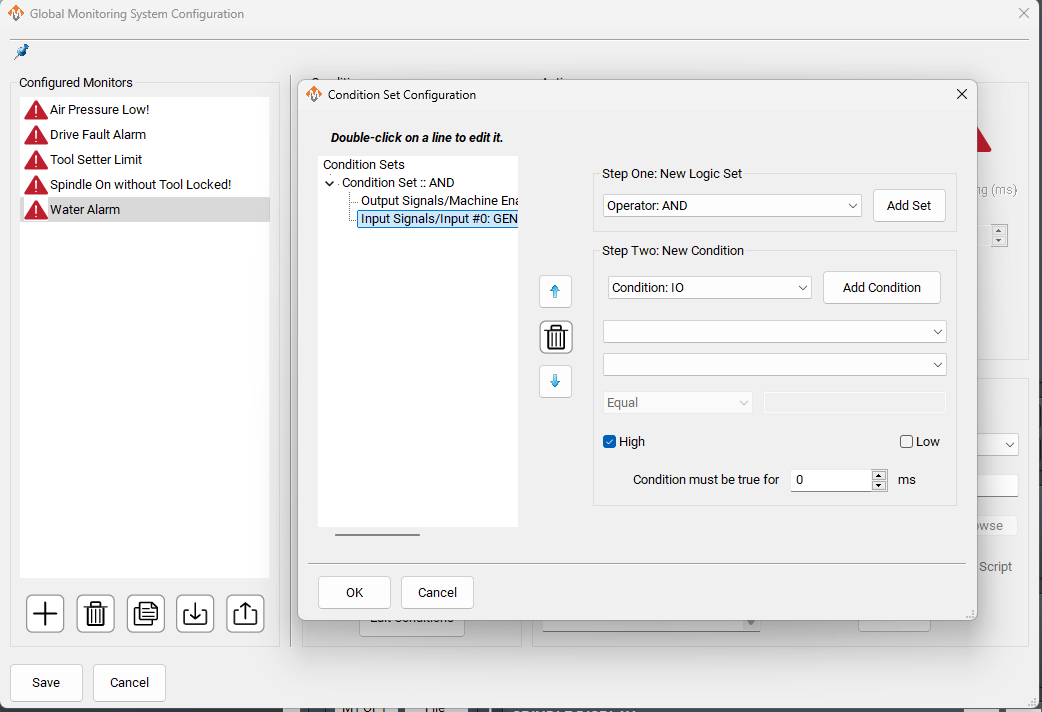Select Output Signals/Machine Enable tree line

coord(438,201)
